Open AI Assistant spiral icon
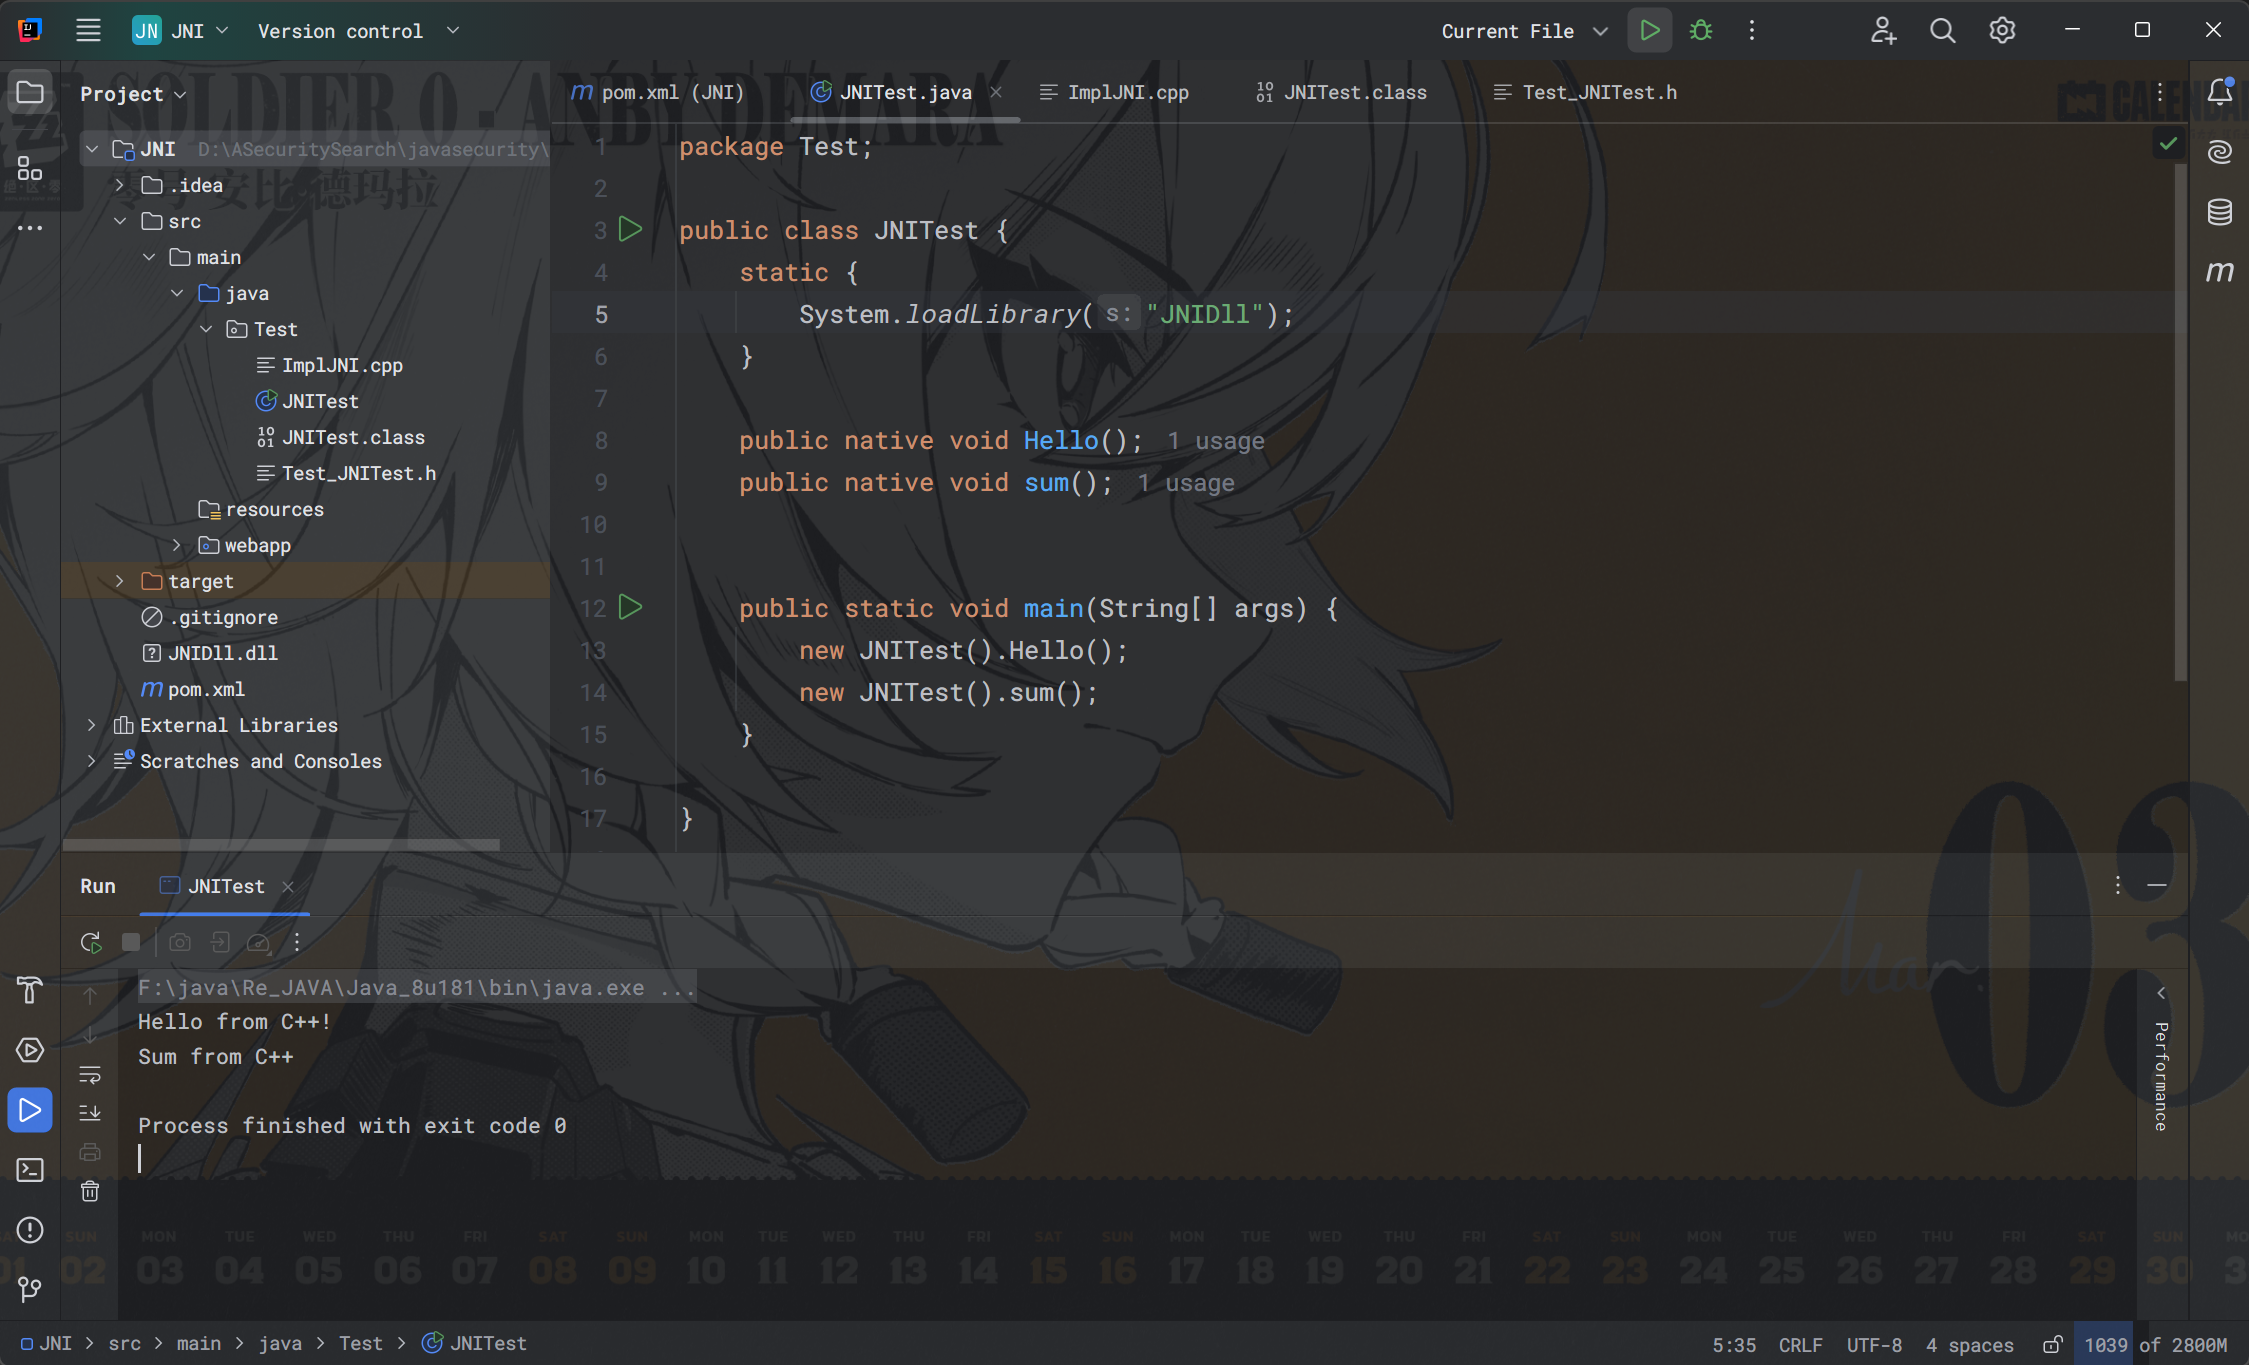The width and height of the screenshot is (2249, 1365). [2220, 152]
